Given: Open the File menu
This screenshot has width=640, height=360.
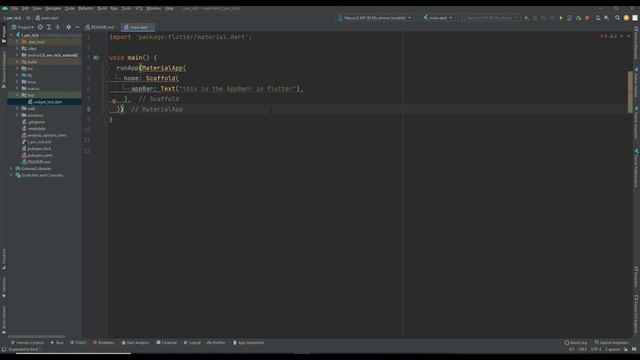Looking at the screenshot, I should [14, 8].
